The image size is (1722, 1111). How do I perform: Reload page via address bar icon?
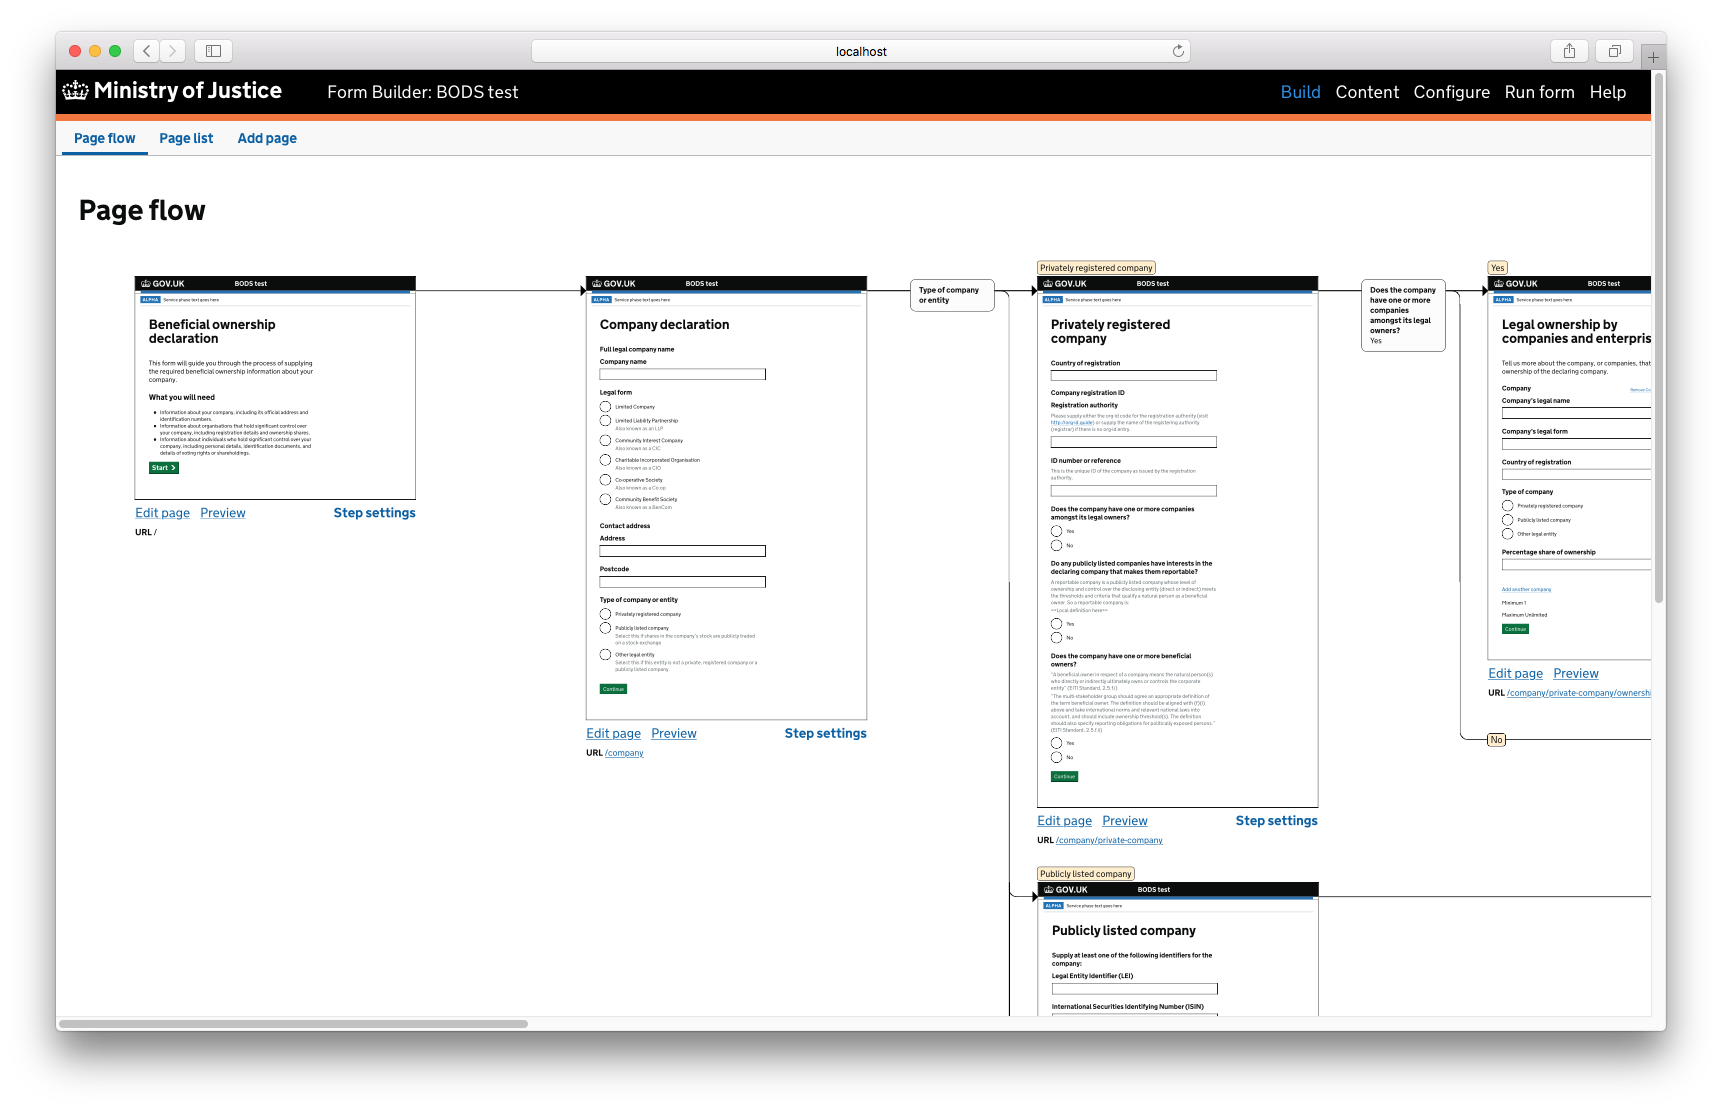(1178, 51)
